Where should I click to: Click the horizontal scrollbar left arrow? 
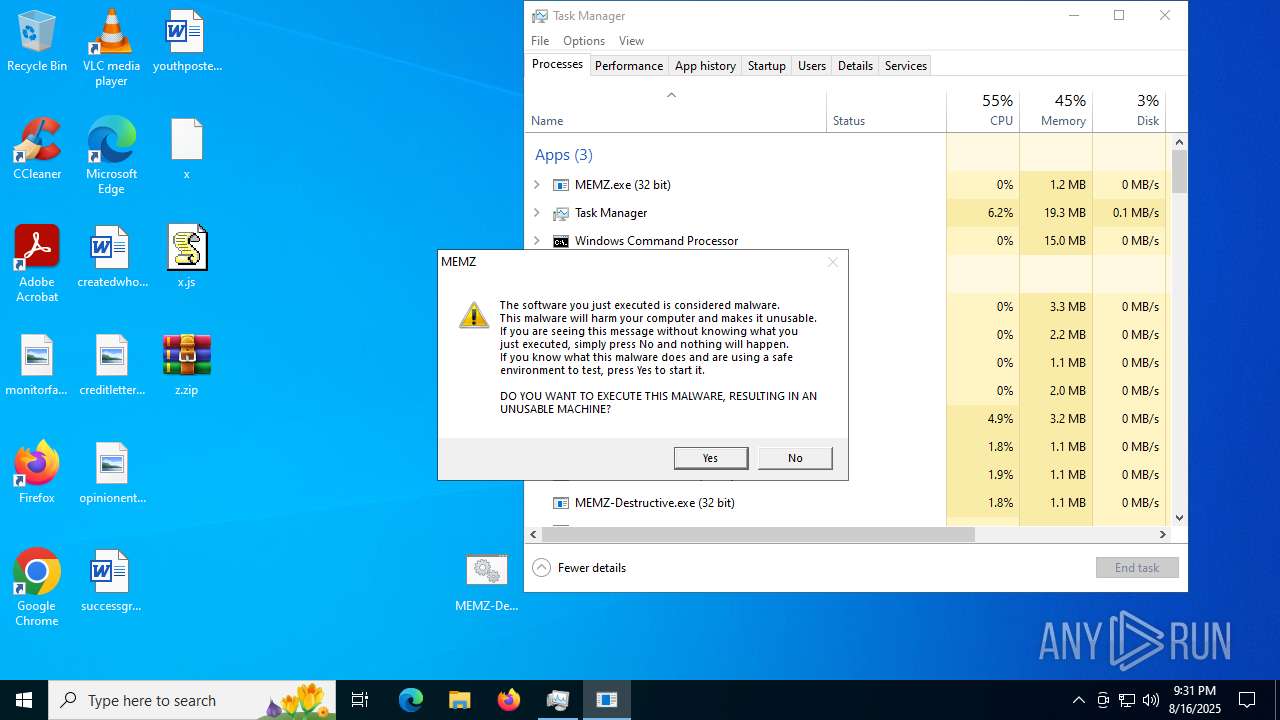click(534, 535)
